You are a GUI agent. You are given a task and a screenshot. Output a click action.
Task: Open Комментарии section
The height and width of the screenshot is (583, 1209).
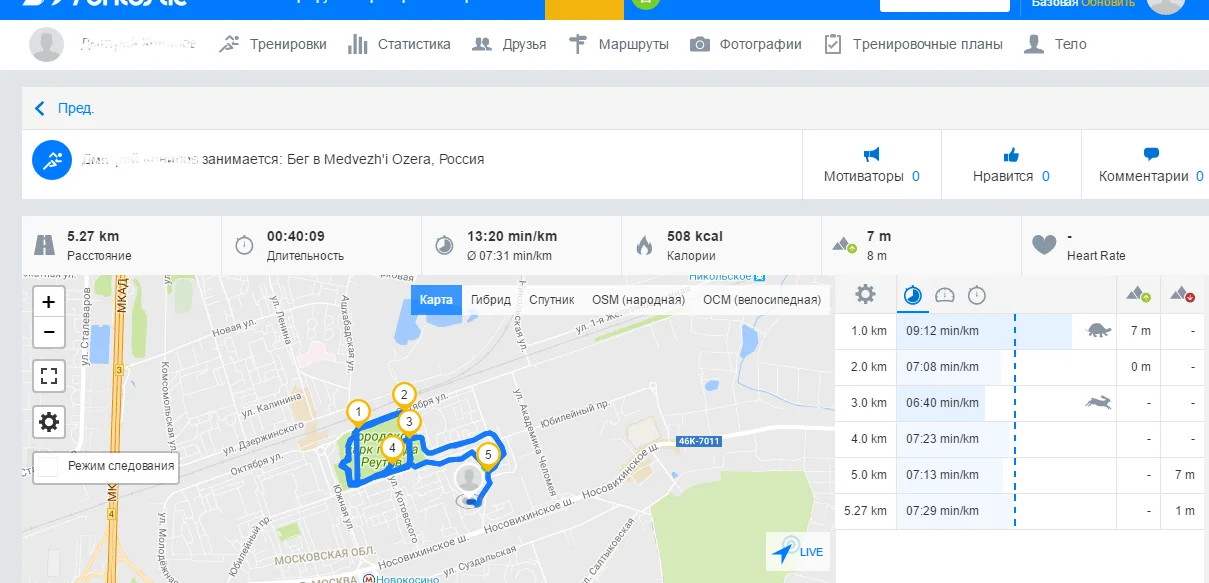click(x=1151, y=166)
